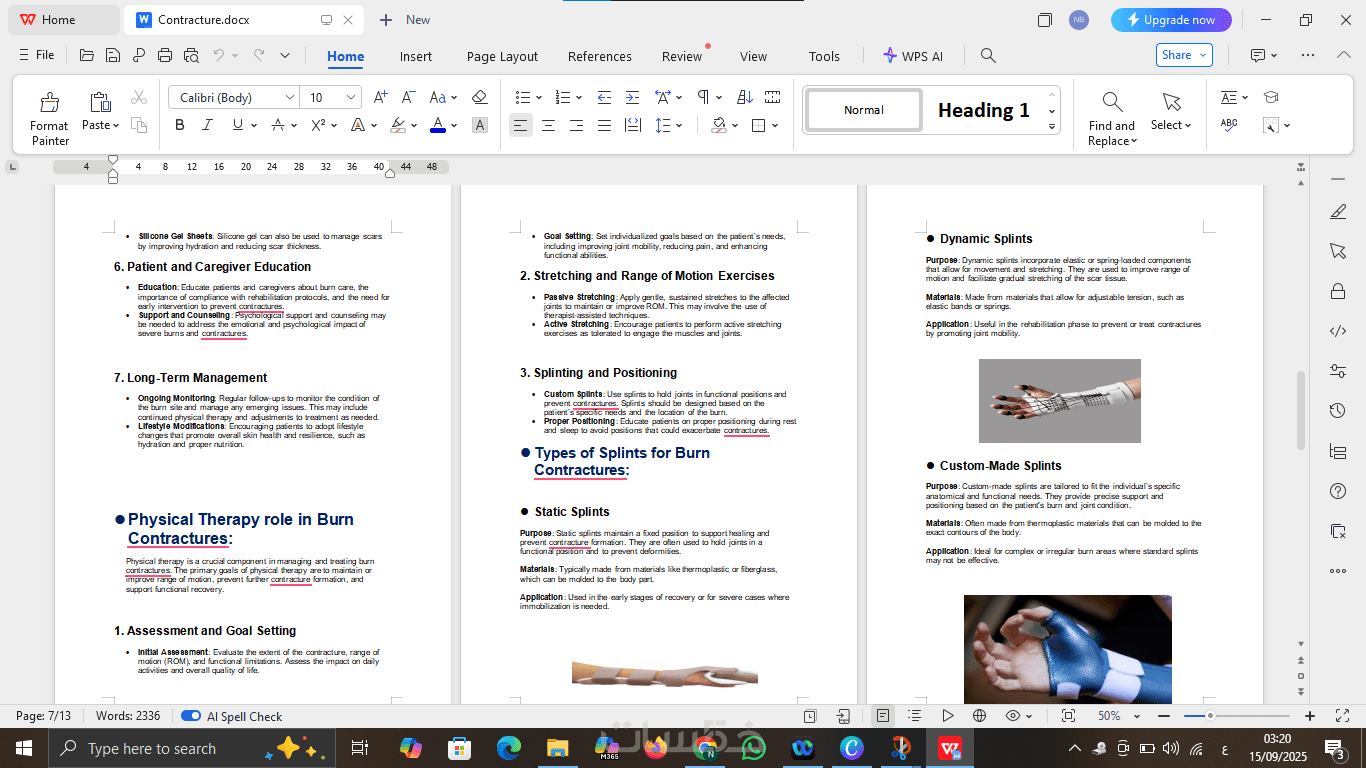Toggle paragraph marks display
This screenshot has width=1366, height=768.
(703, 97)
